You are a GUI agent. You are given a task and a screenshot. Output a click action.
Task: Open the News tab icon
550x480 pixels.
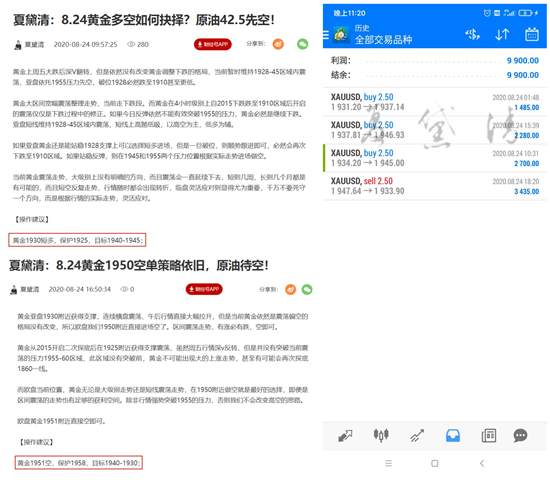pyautogui.click(x=489, y=435)
